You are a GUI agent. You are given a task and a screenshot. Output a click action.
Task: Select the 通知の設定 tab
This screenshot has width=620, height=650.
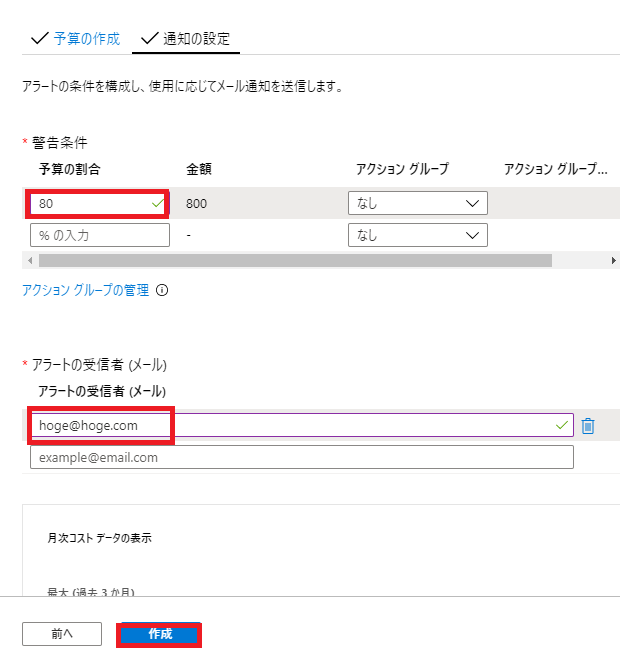(196, 39)
